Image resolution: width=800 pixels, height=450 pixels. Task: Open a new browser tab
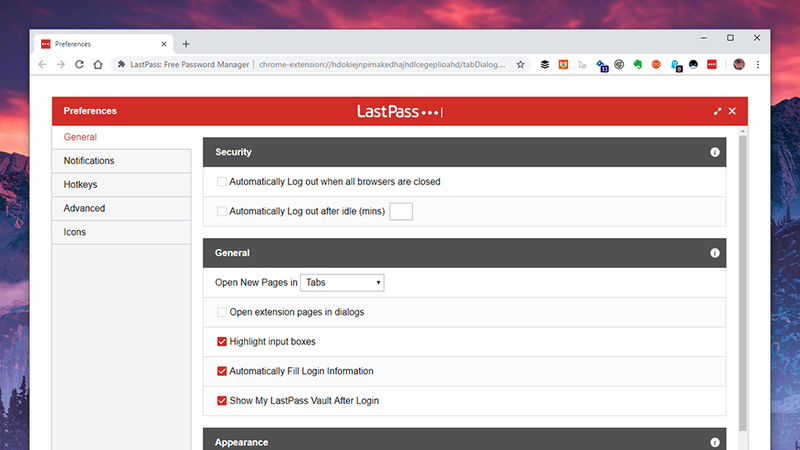186,44
